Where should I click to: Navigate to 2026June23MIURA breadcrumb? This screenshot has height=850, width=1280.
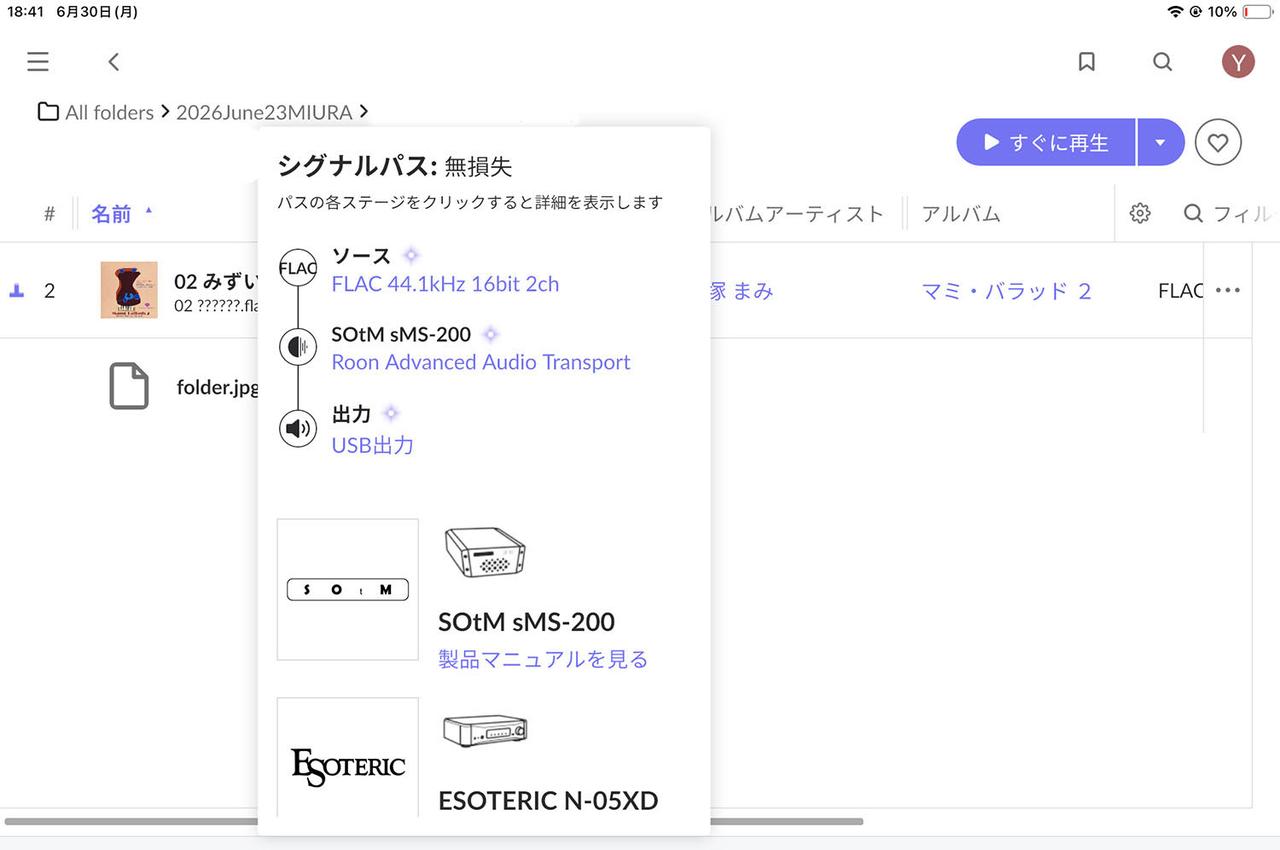pyautogui.click(x=264, y=112)
